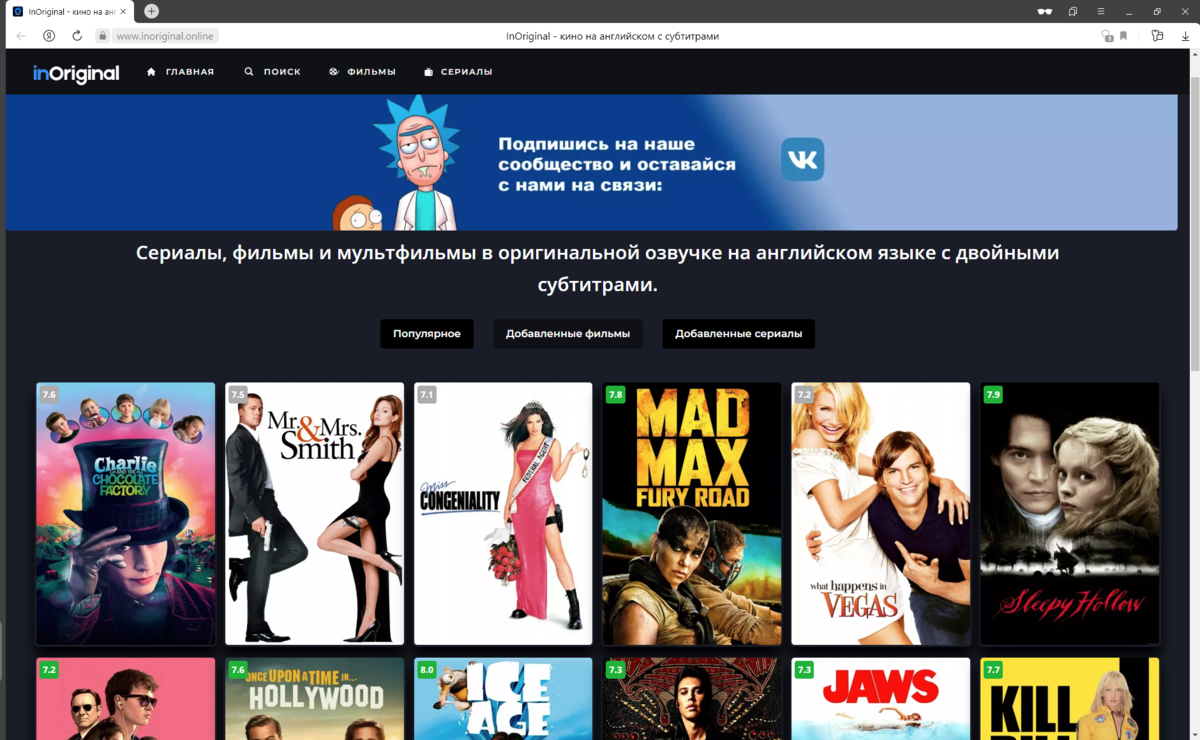Click the 8.0 rating badge on Ice Age
Image resolution: width=1200 pixels, height=740 pixels.
[x=427, y=670]
